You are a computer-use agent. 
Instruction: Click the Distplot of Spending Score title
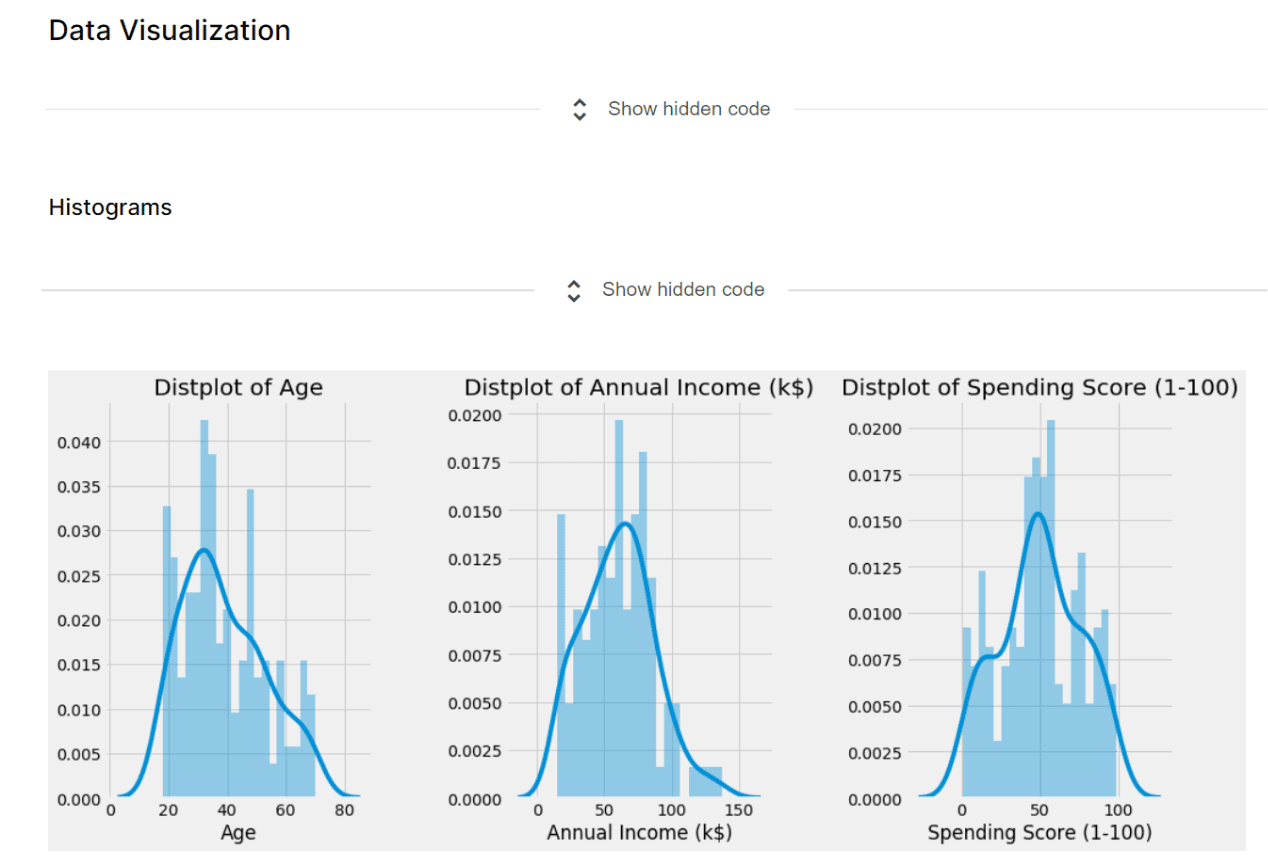1040,387
